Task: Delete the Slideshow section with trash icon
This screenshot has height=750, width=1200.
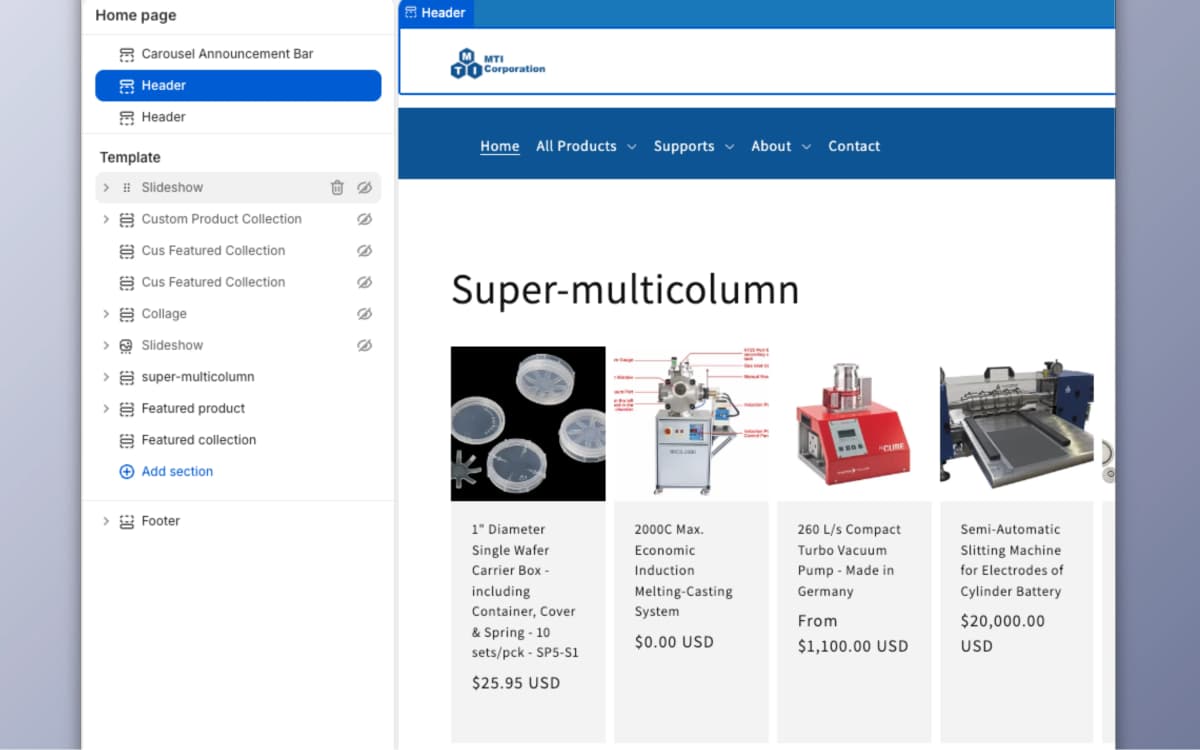Action: (x=337, y=188)
